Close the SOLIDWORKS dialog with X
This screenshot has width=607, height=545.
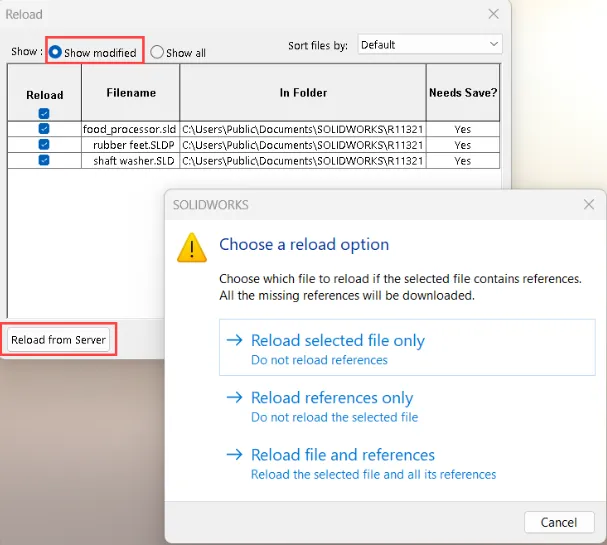tap(589, 204)
